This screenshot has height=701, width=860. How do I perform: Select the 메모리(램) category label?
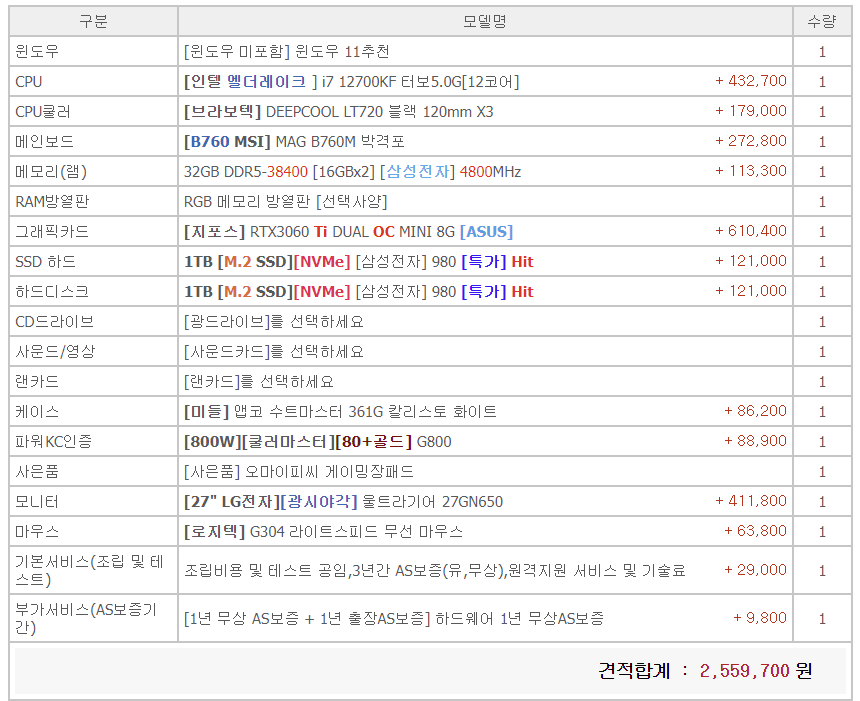point(51,172)
